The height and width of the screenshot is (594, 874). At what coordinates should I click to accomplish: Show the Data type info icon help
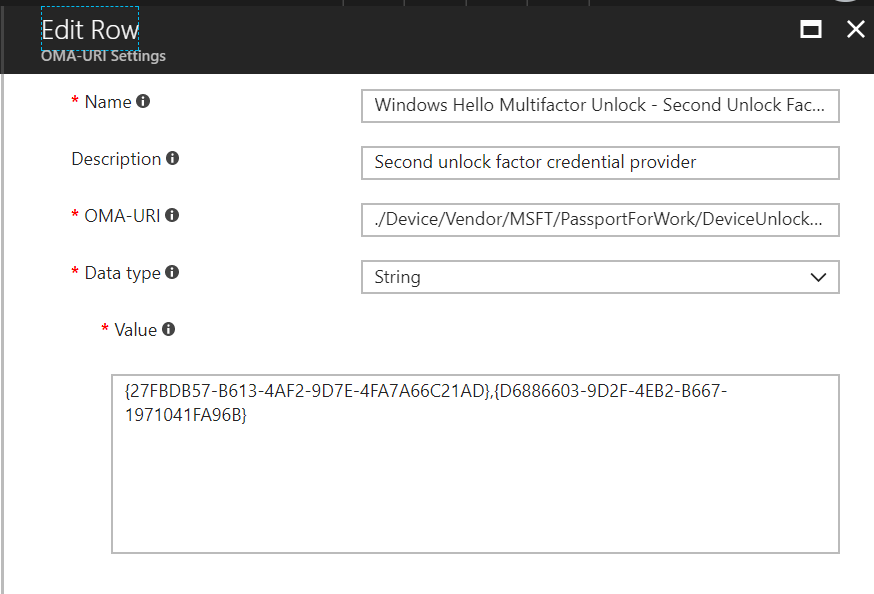[x=172, y=272]
